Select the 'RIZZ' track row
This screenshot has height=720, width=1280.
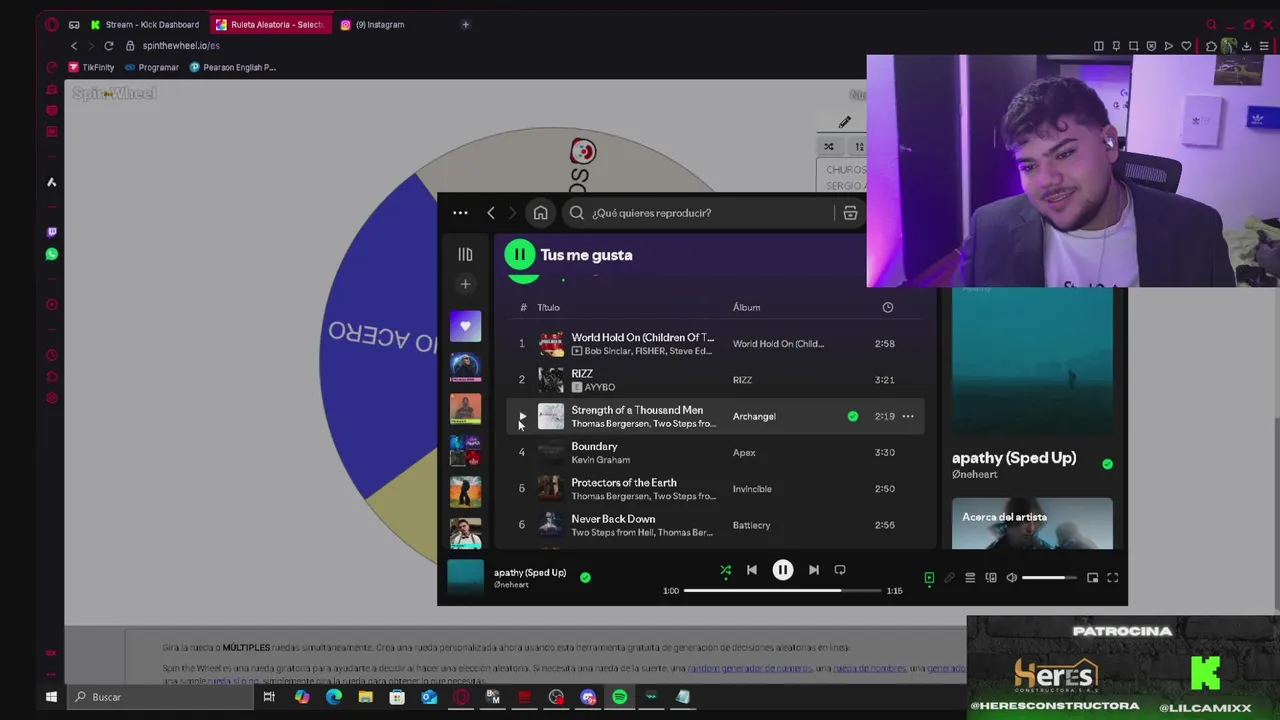tap(715, 380)
